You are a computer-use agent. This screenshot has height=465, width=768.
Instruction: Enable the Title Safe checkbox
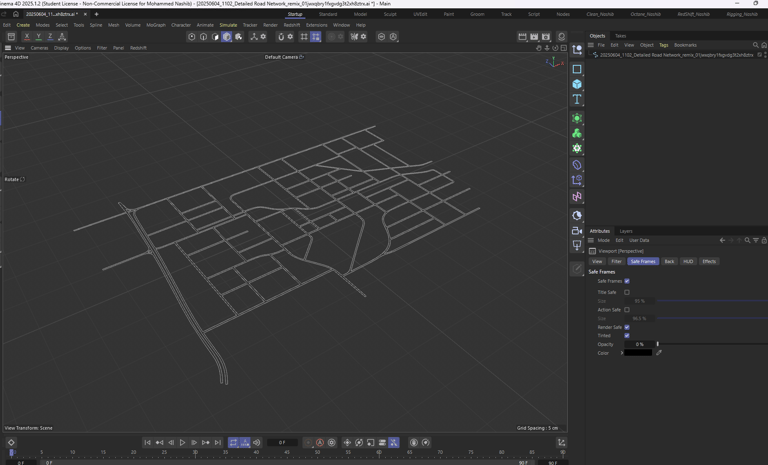click(627, 293)
